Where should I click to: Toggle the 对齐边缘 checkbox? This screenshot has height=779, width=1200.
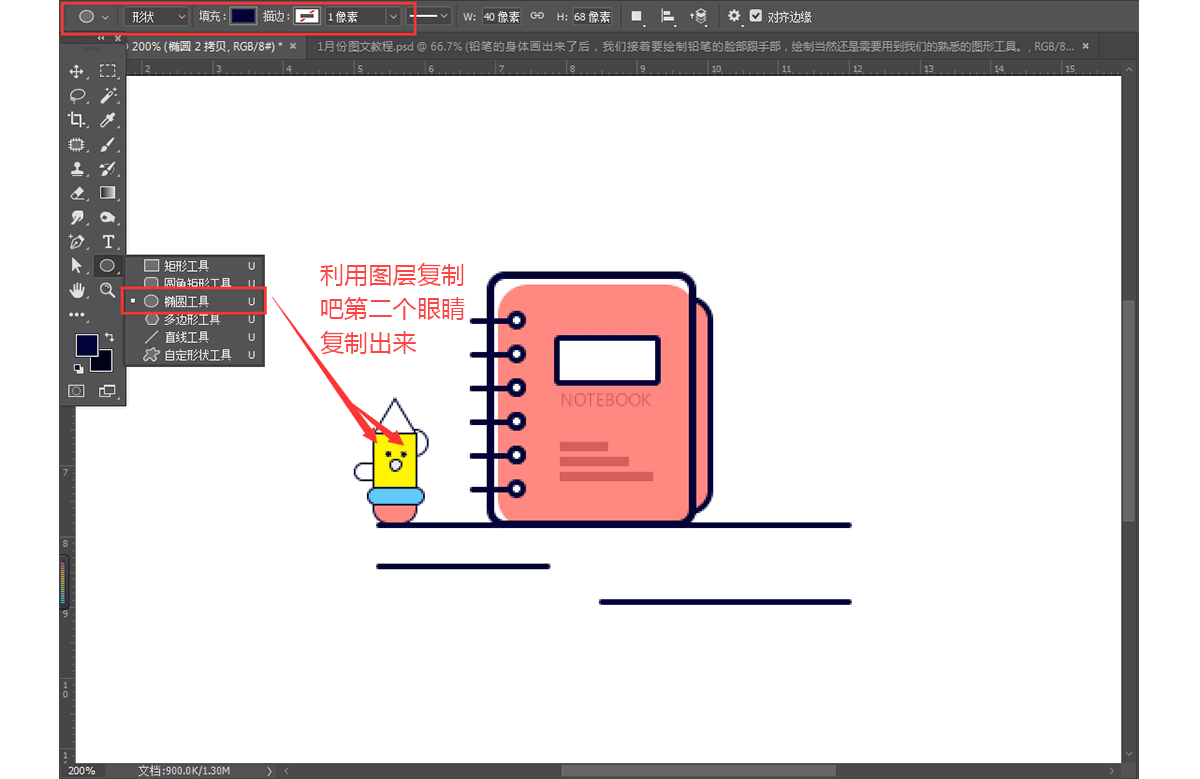(x=756, y=16)
